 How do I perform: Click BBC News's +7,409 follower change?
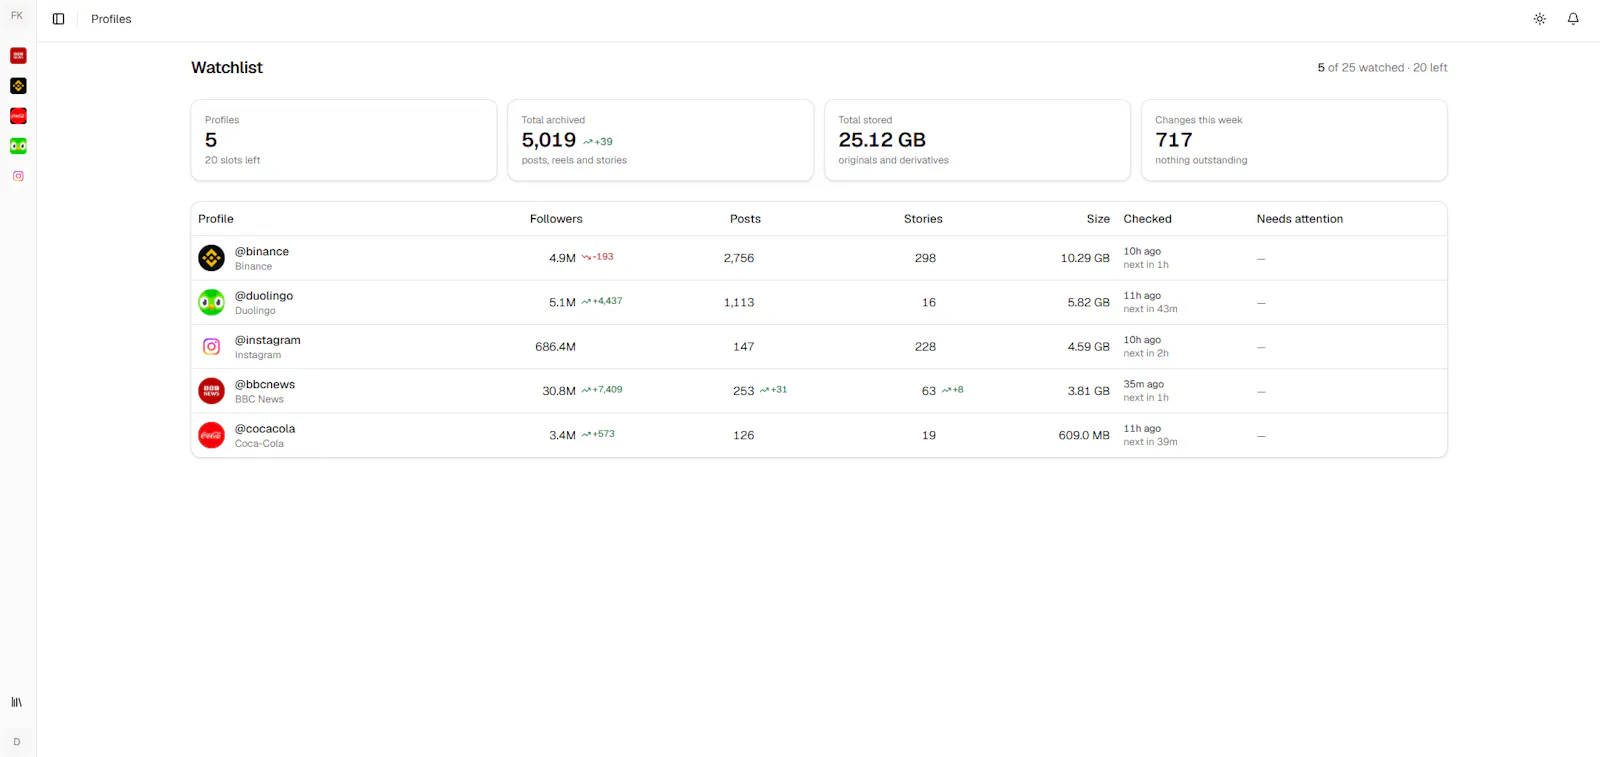[602, 390]
